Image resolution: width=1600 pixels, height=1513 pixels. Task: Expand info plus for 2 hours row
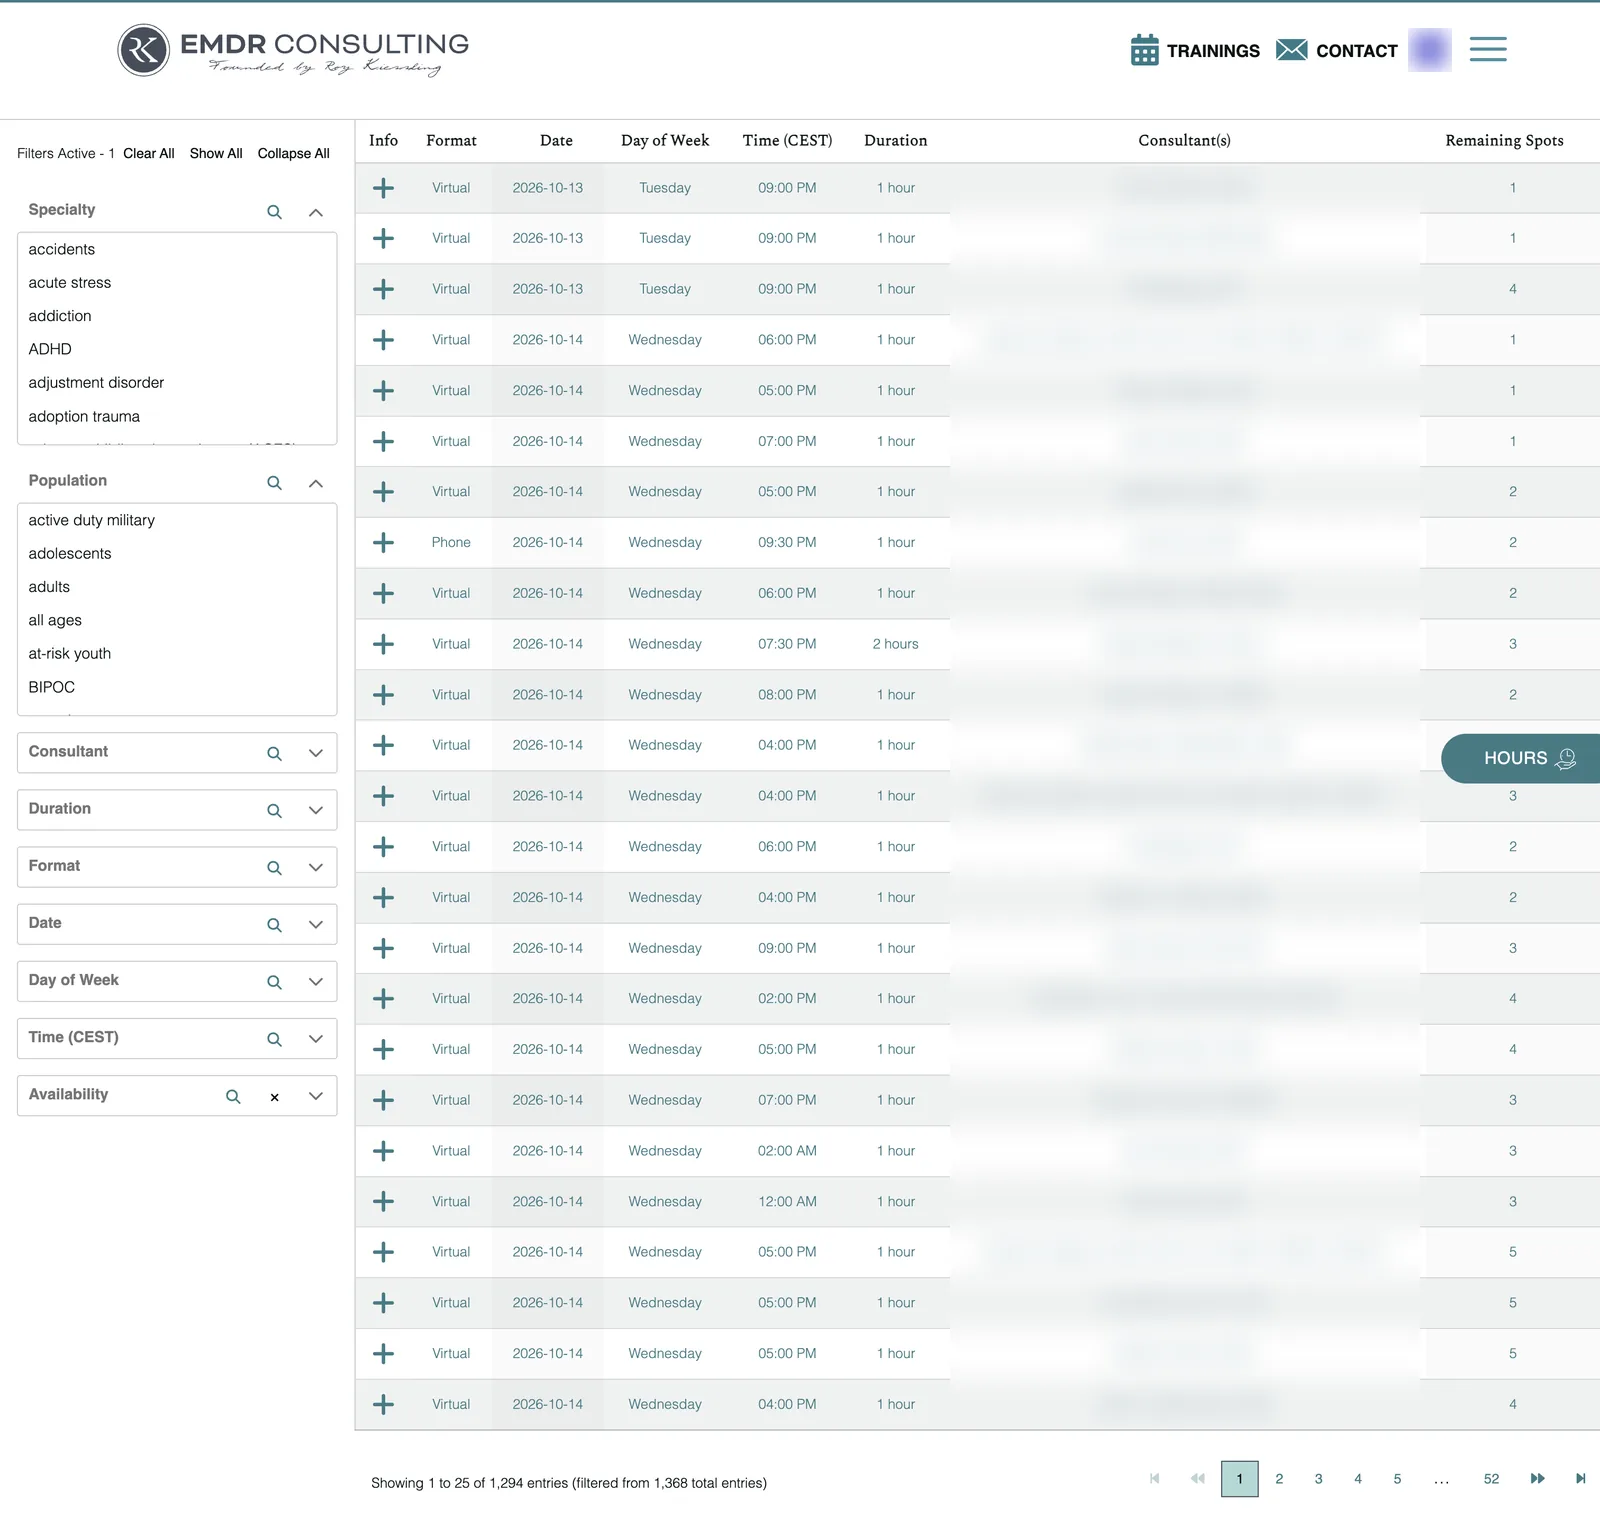[383, 644]
